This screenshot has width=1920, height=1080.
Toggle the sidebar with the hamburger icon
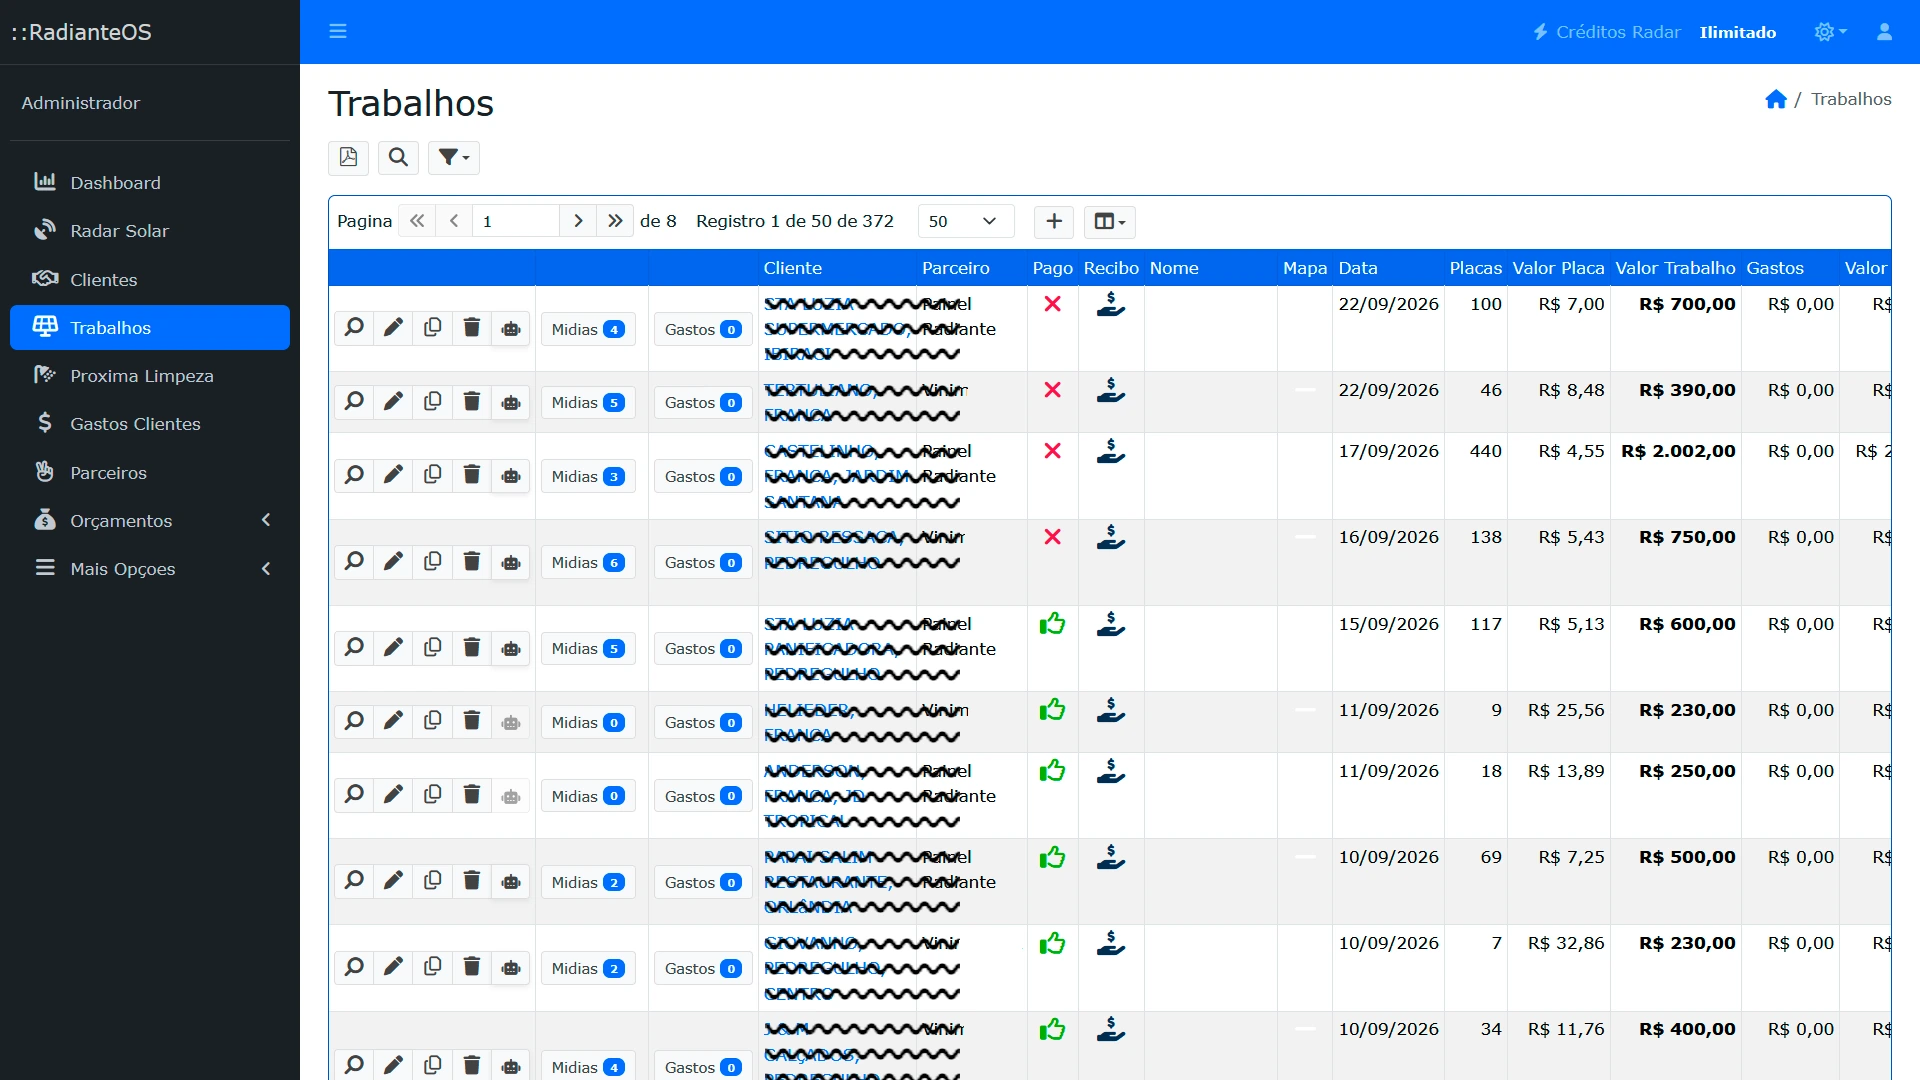[x=338, y=31]
